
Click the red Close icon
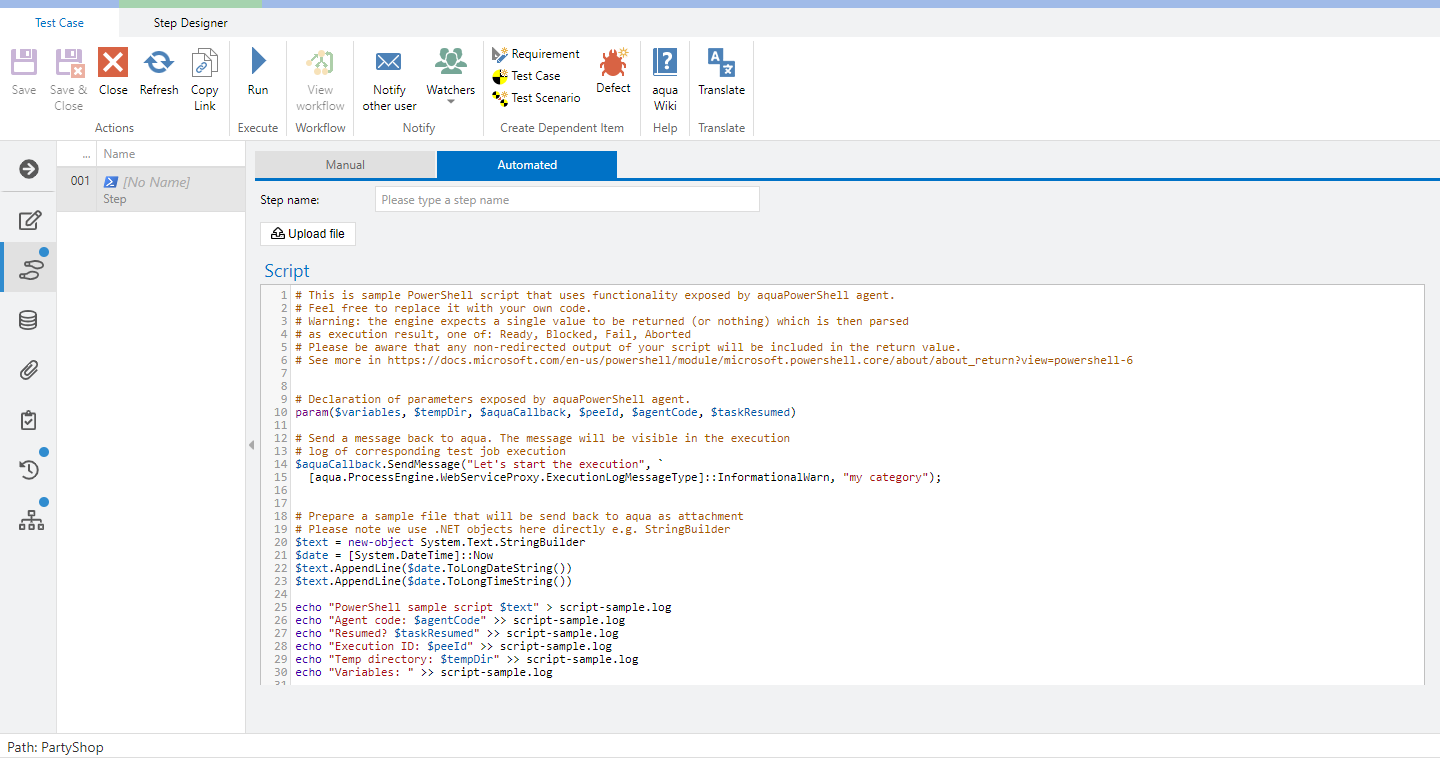tap(113, 63)
